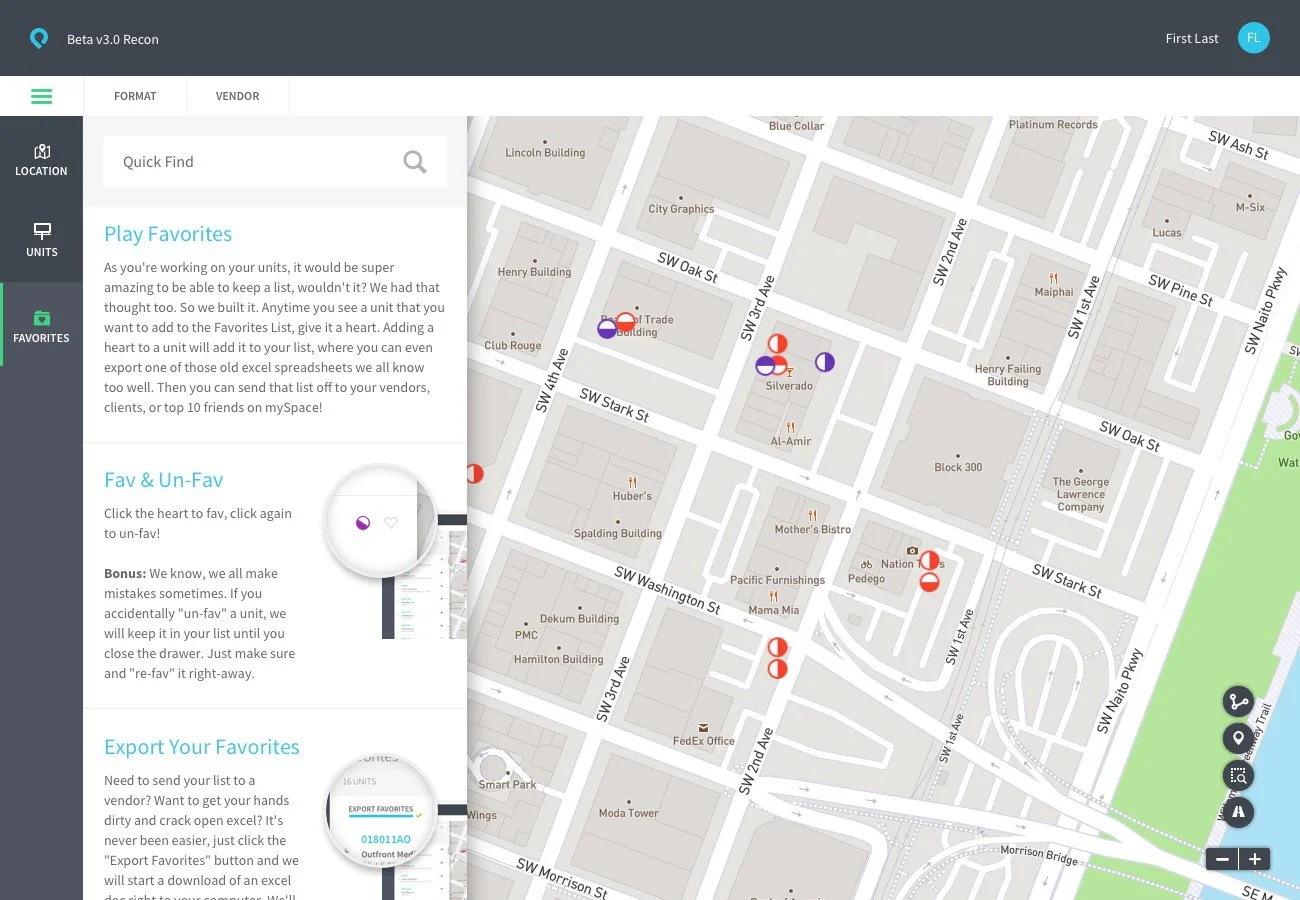Image resolution: width=1300 pixels, height=900 pixels.
Task: Open the Units sidebar section
Action: tap(41, 241)
